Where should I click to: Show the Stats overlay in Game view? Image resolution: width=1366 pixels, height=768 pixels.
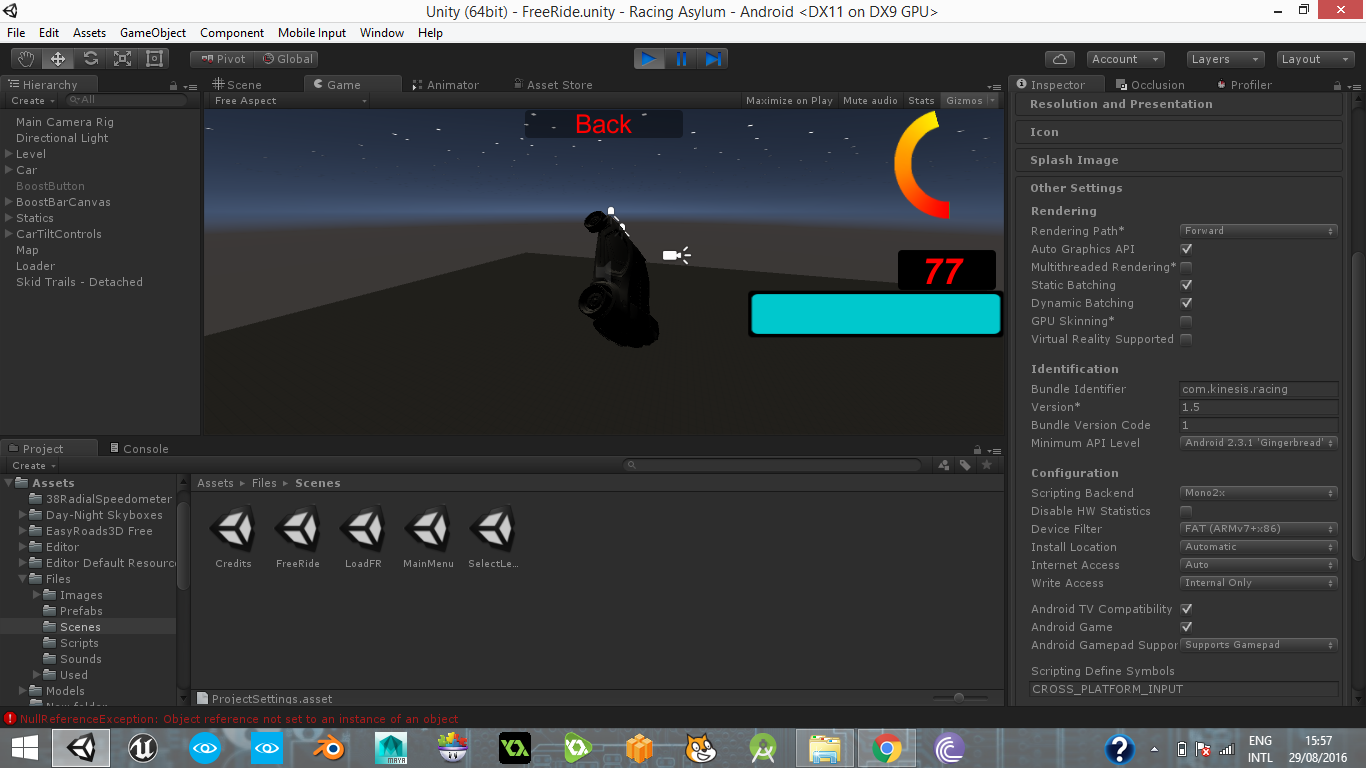coord(921,101)
